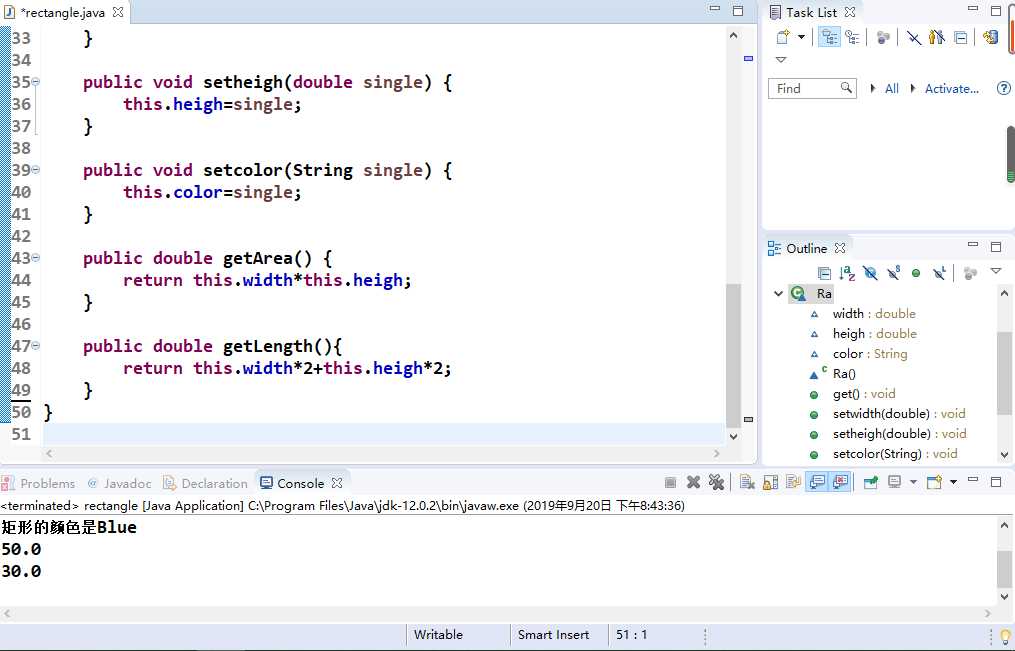
Task: Click Remove All Terminated Launches icon
Action: click(x=716, y=482)
